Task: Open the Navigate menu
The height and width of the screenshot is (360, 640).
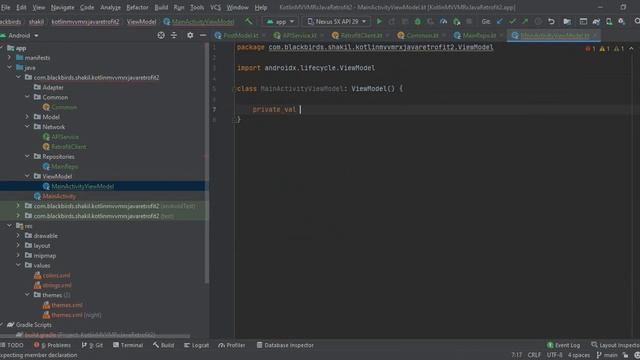Action: pyautogui.click(x=62, y=7)
